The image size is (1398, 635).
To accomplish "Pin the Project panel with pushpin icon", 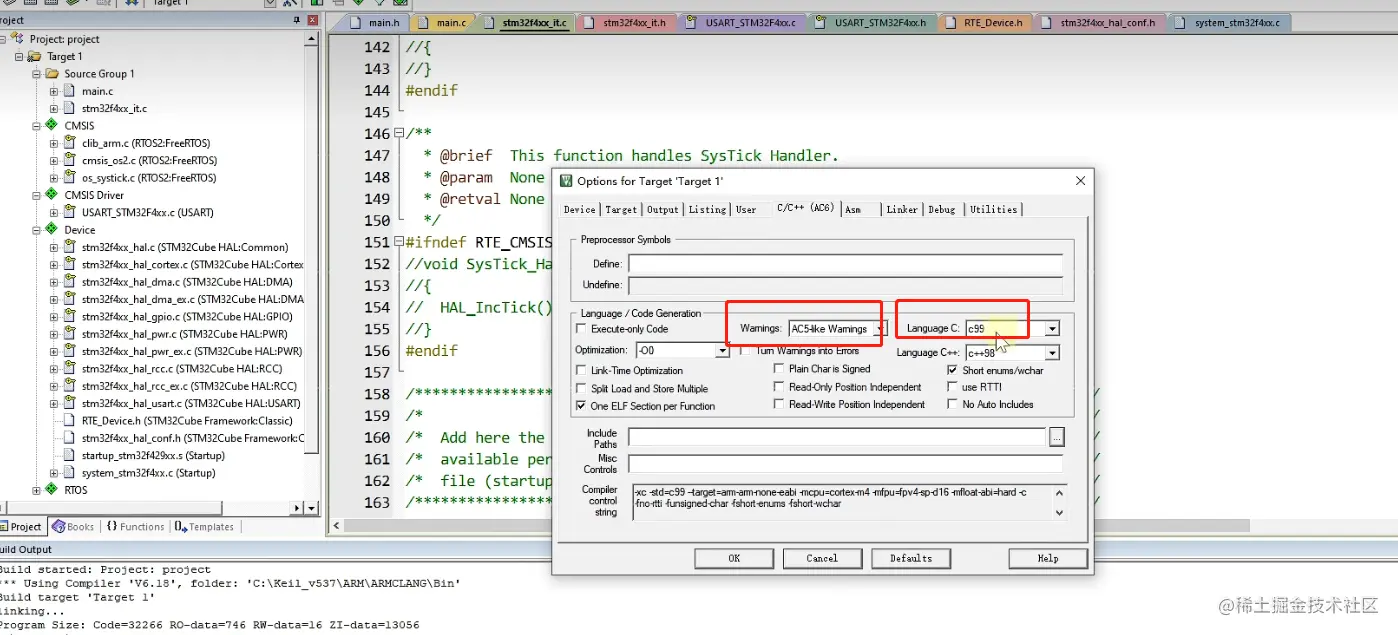I will click(297, 20).
